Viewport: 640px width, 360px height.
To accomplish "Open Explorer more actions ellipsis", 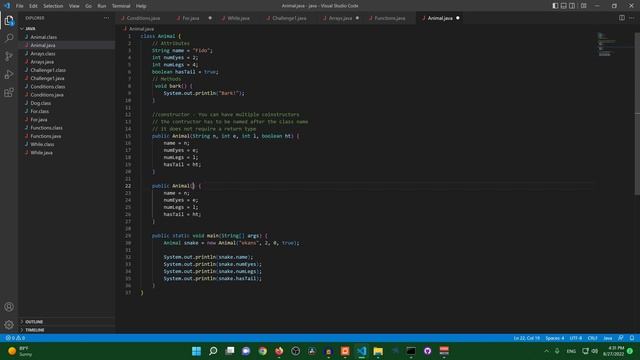I will [107, 18].
